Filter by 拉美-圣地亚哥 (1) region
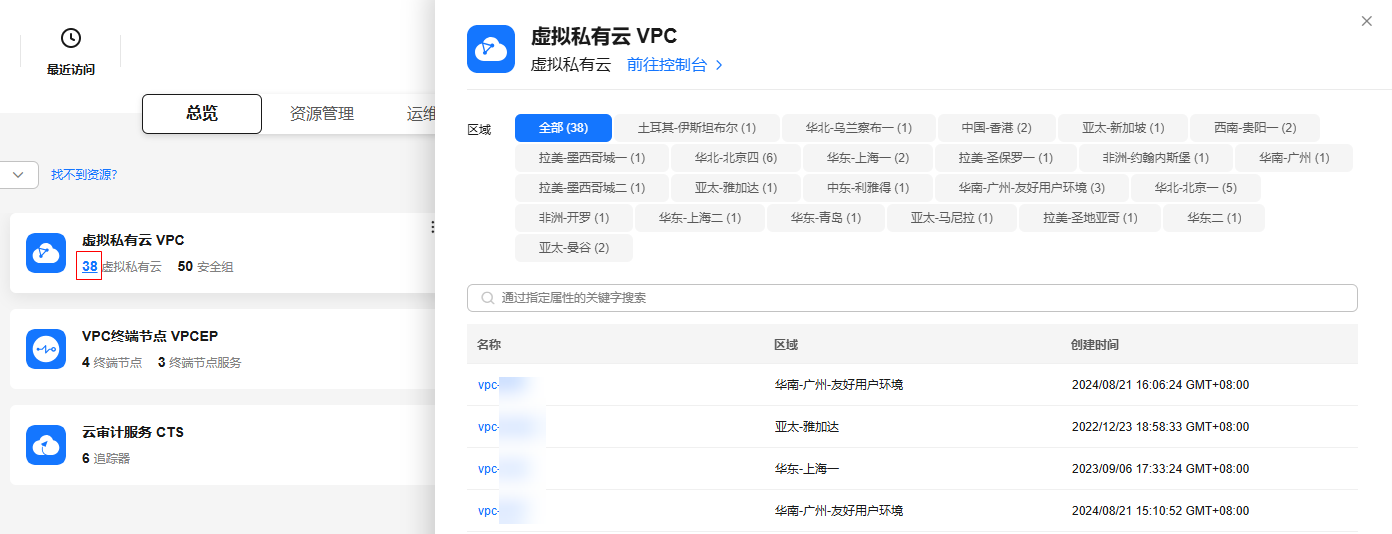 coord(1090,218)
